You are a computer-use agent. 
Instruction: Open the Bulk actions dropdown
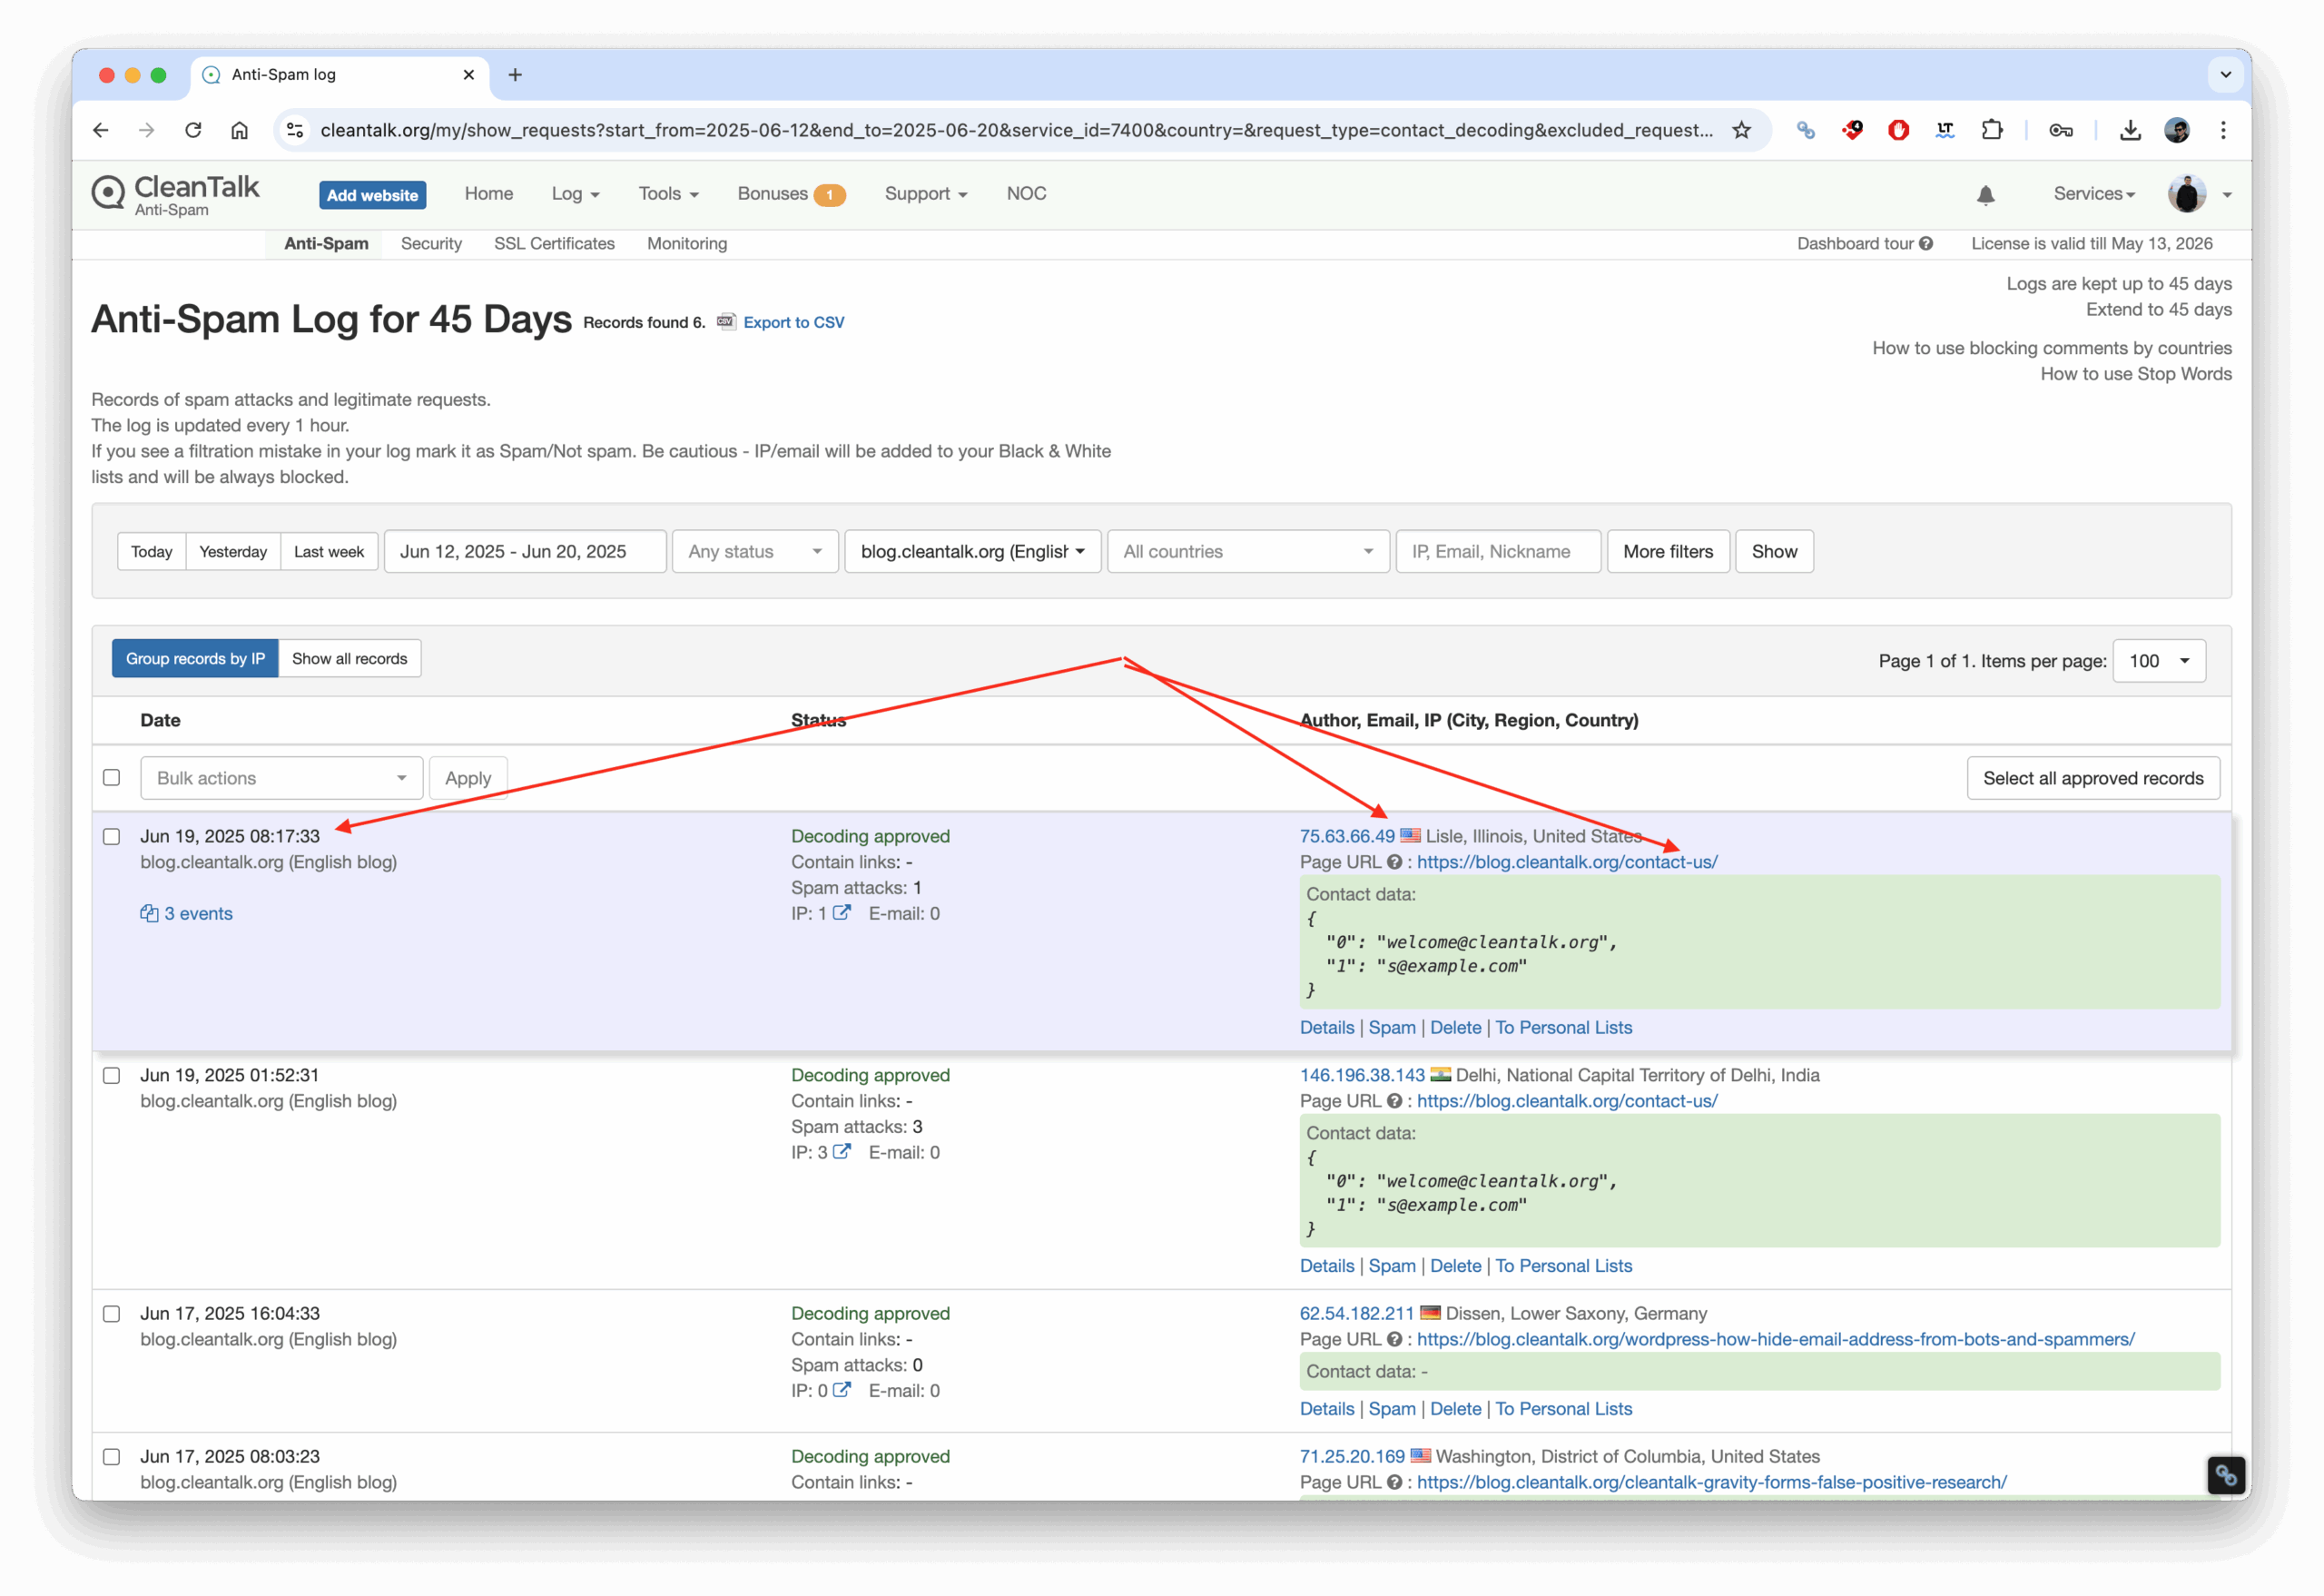(281, 778)
